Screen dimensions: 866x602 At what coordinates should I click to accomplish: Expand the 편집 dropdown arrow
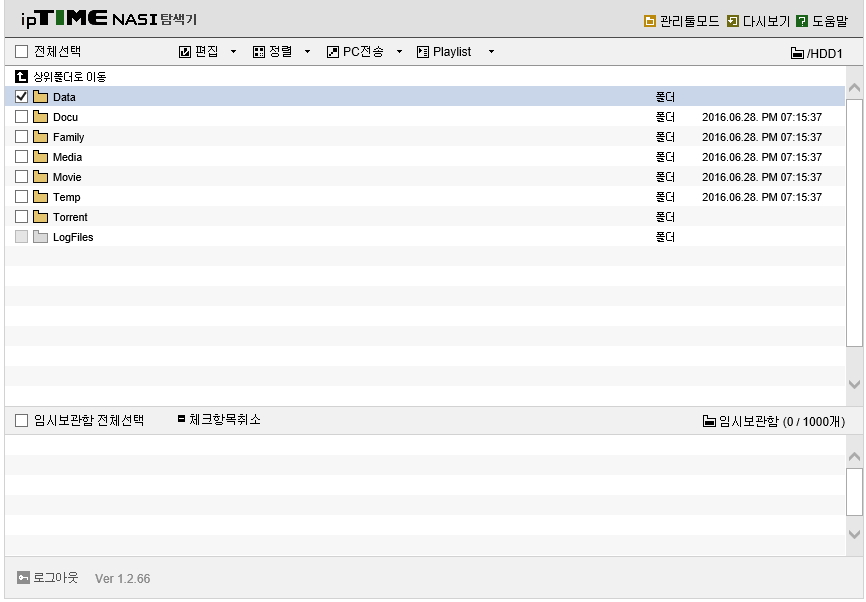(234, 52)
